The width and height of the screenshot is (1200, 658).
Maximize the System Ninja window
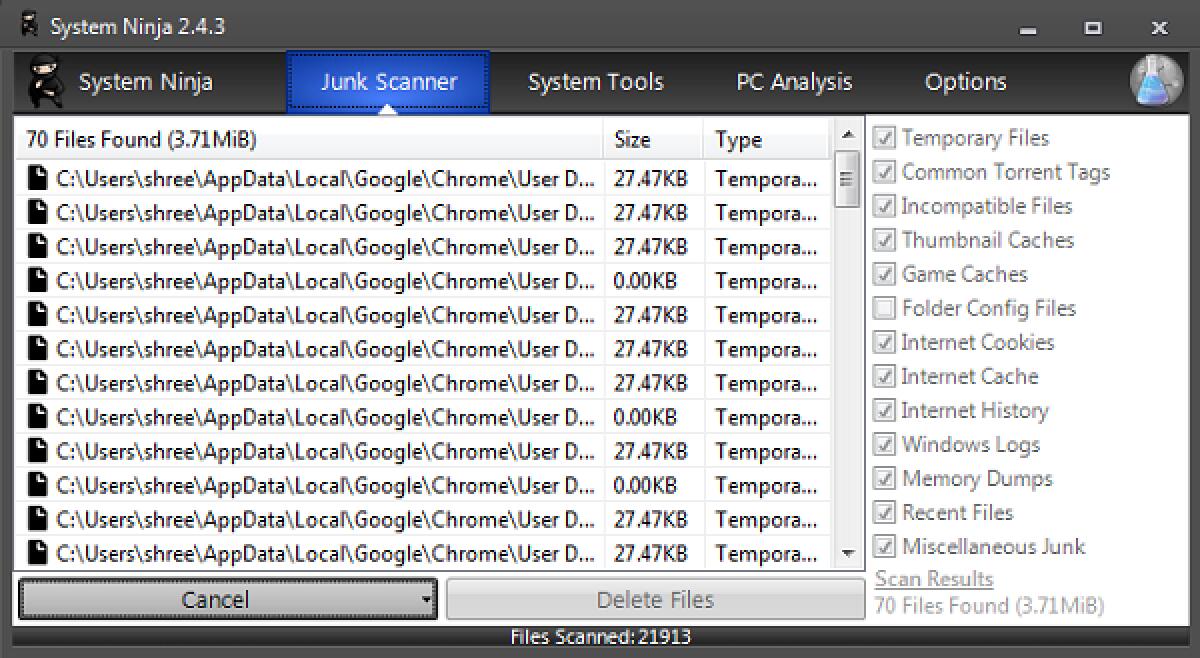pos(1093,28)
